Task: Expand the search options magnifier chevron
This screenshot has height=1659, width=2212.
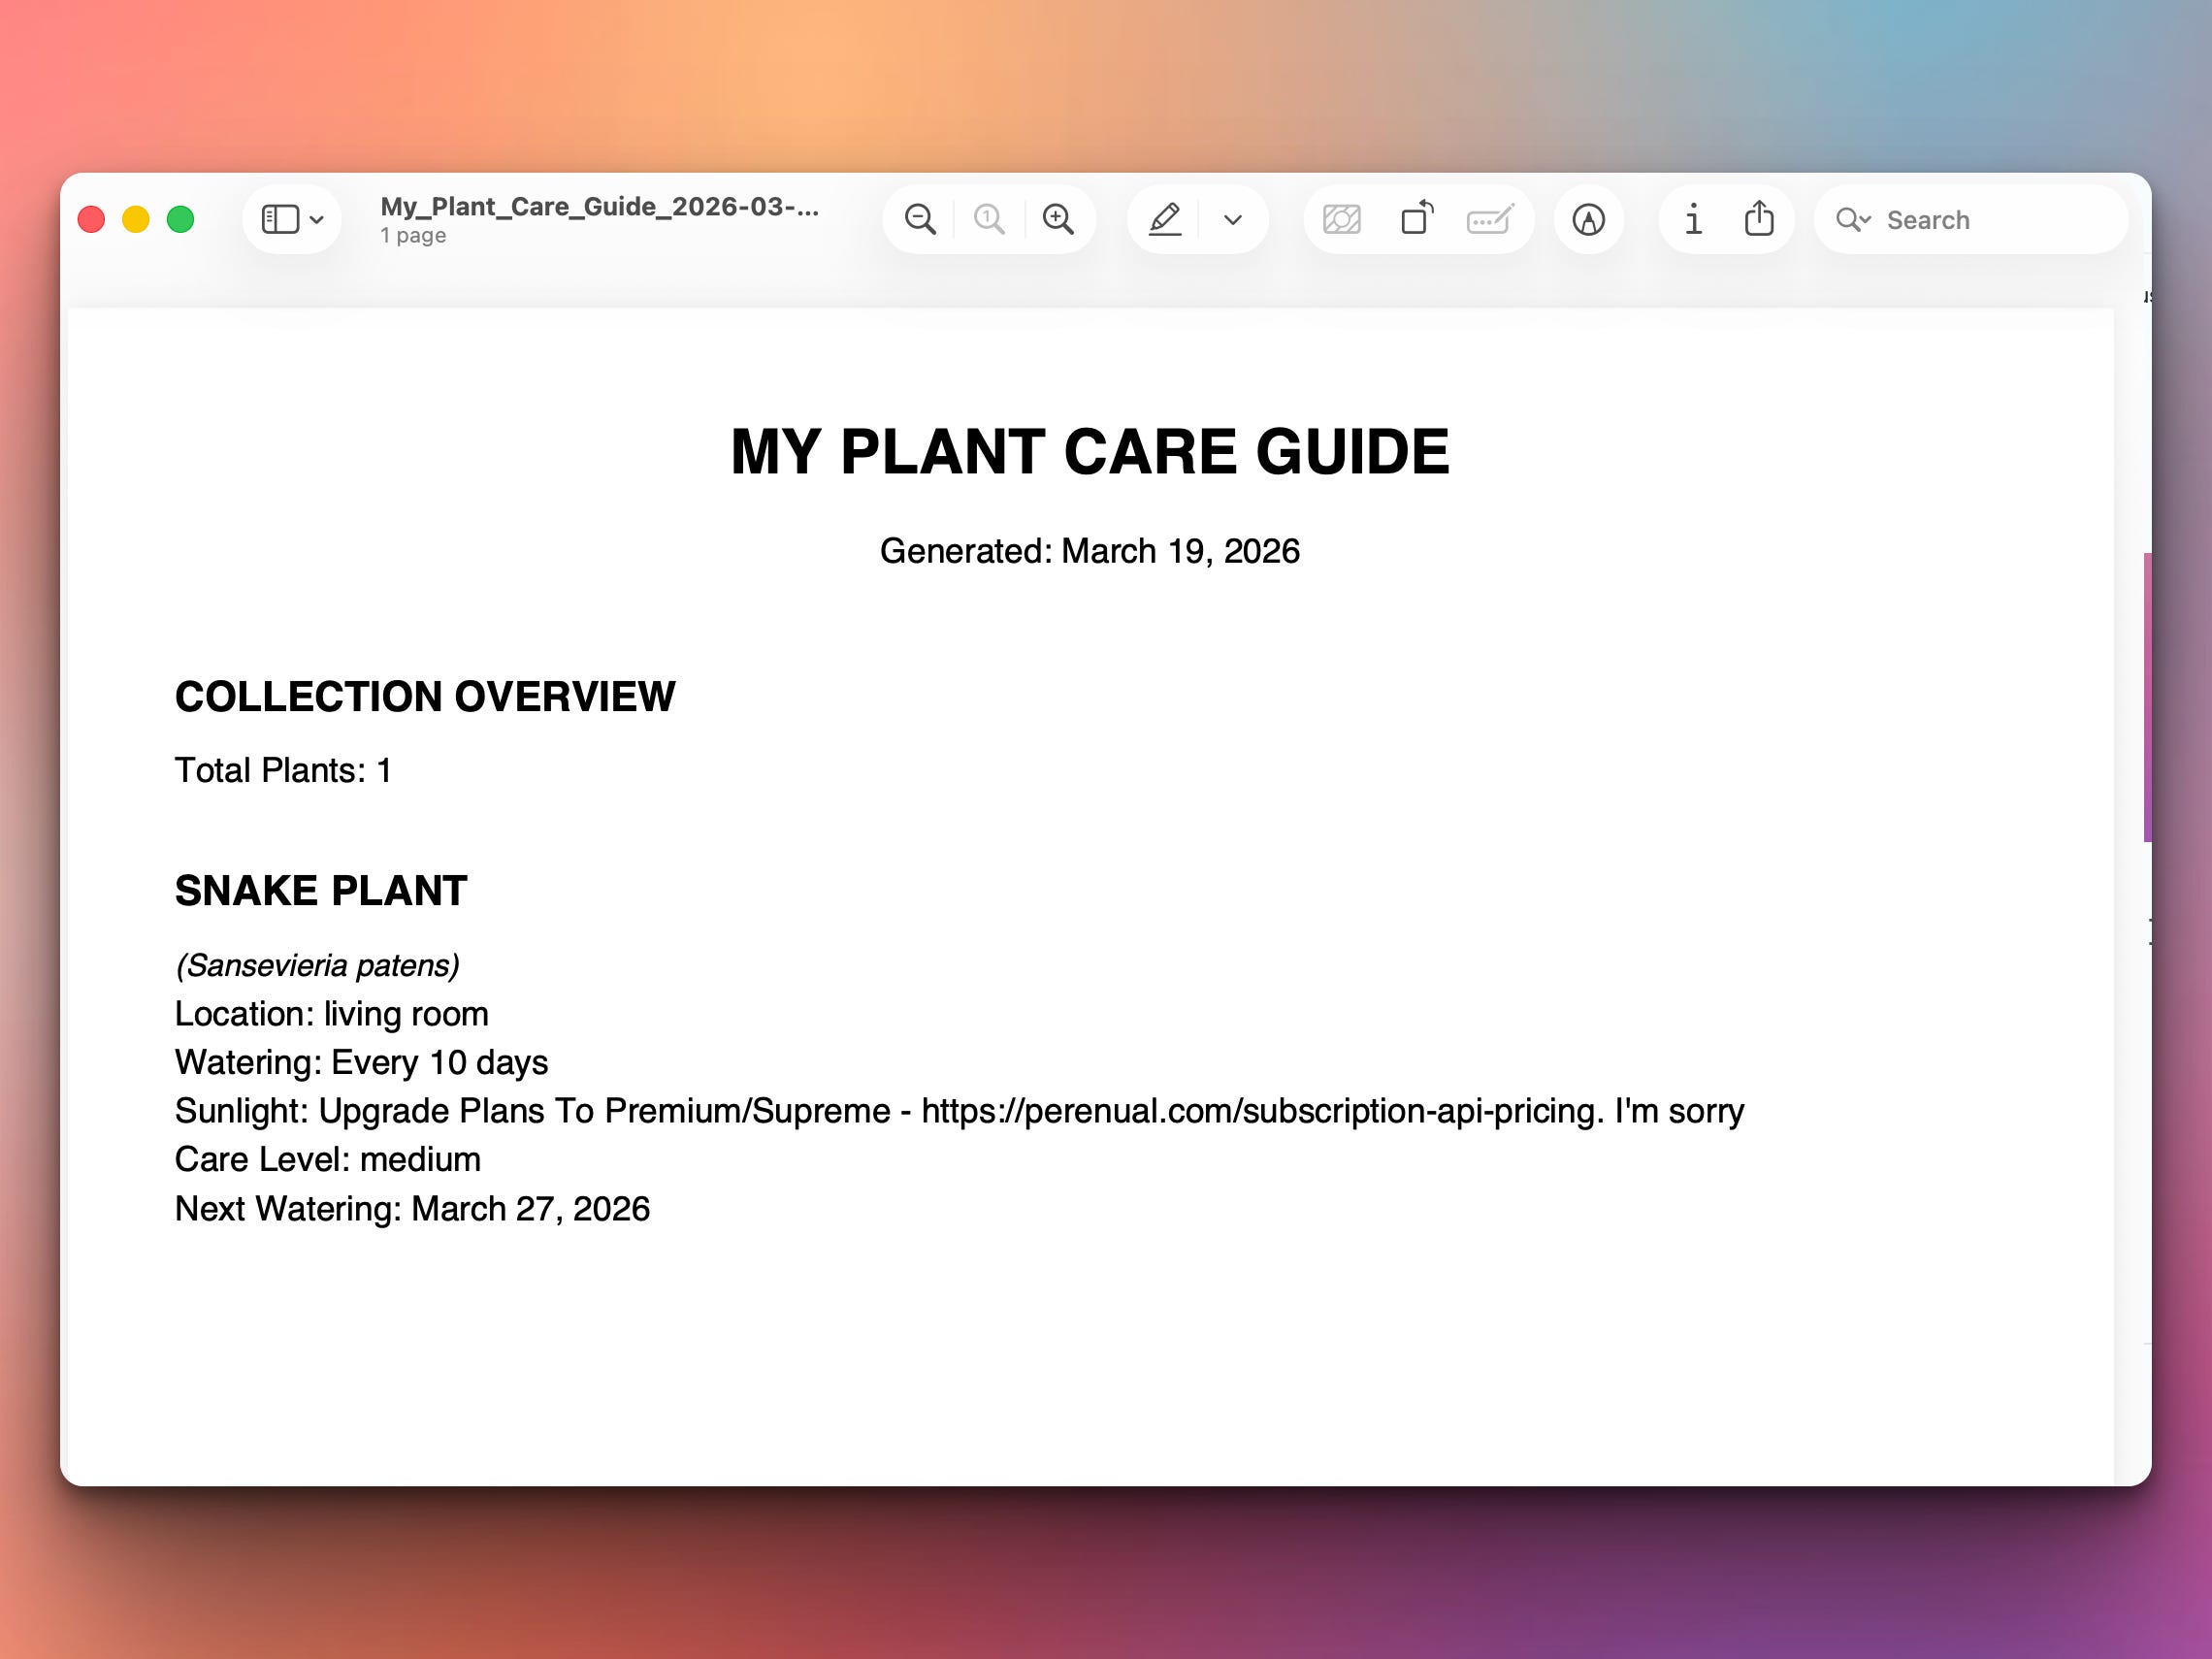Action: coord(1853,220)
